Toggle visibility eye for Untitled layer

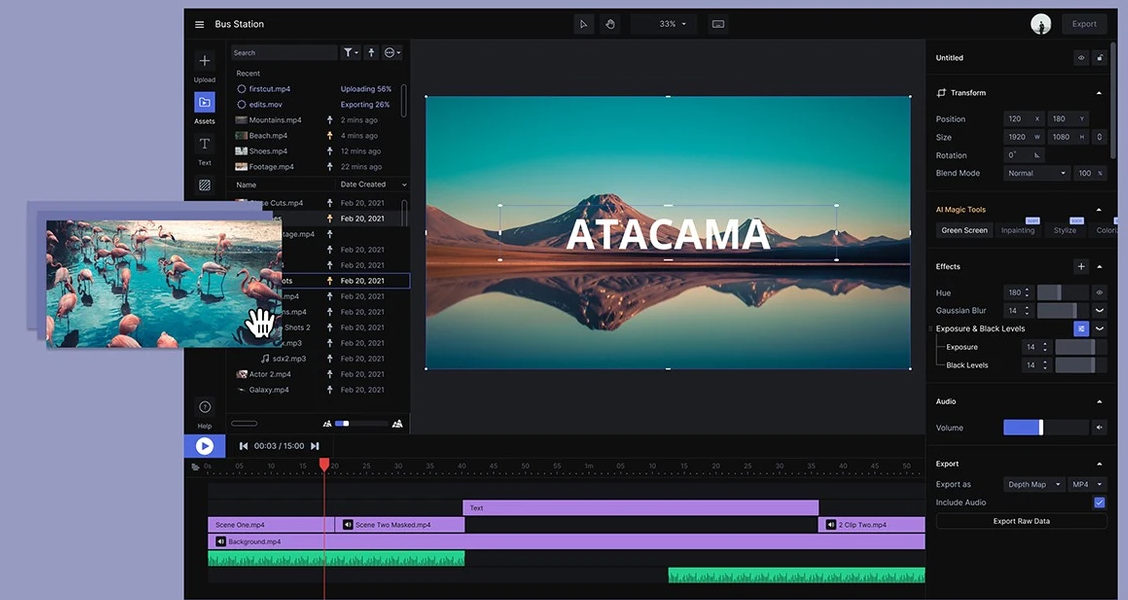coord(1081,58)
